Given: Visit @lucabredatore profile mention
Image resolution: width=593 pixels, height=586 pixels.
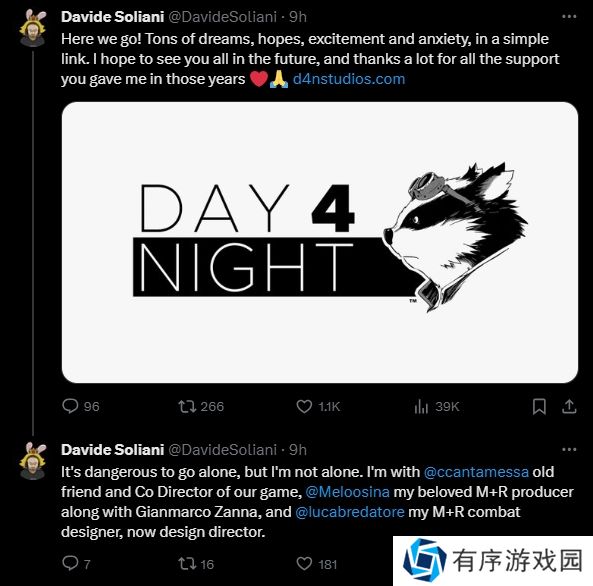Looking at the screenshot, I should [350, 512].
